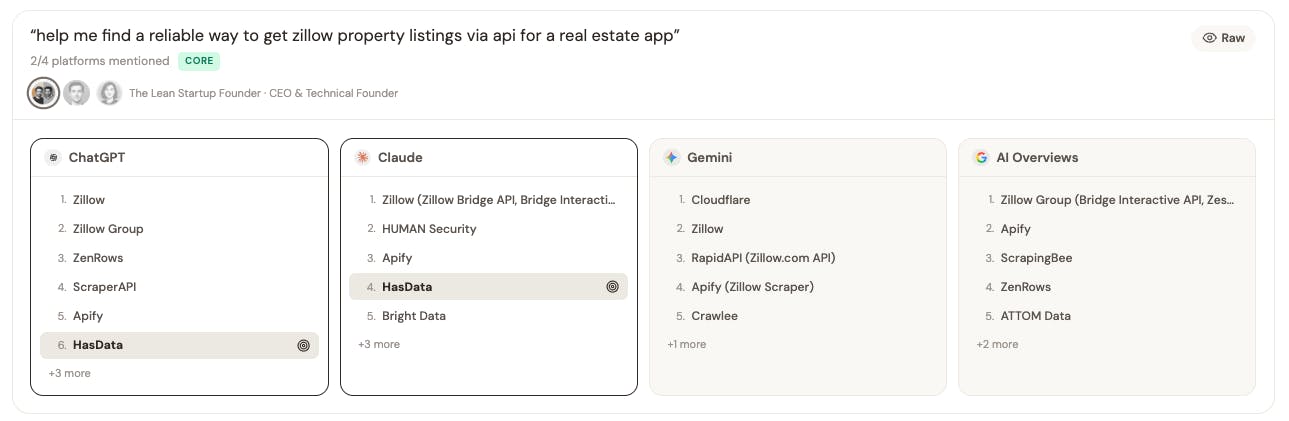
Task: Click ATTOM Data in AI Overviews
Action: pyautogui.click(x=1035, y=317)
